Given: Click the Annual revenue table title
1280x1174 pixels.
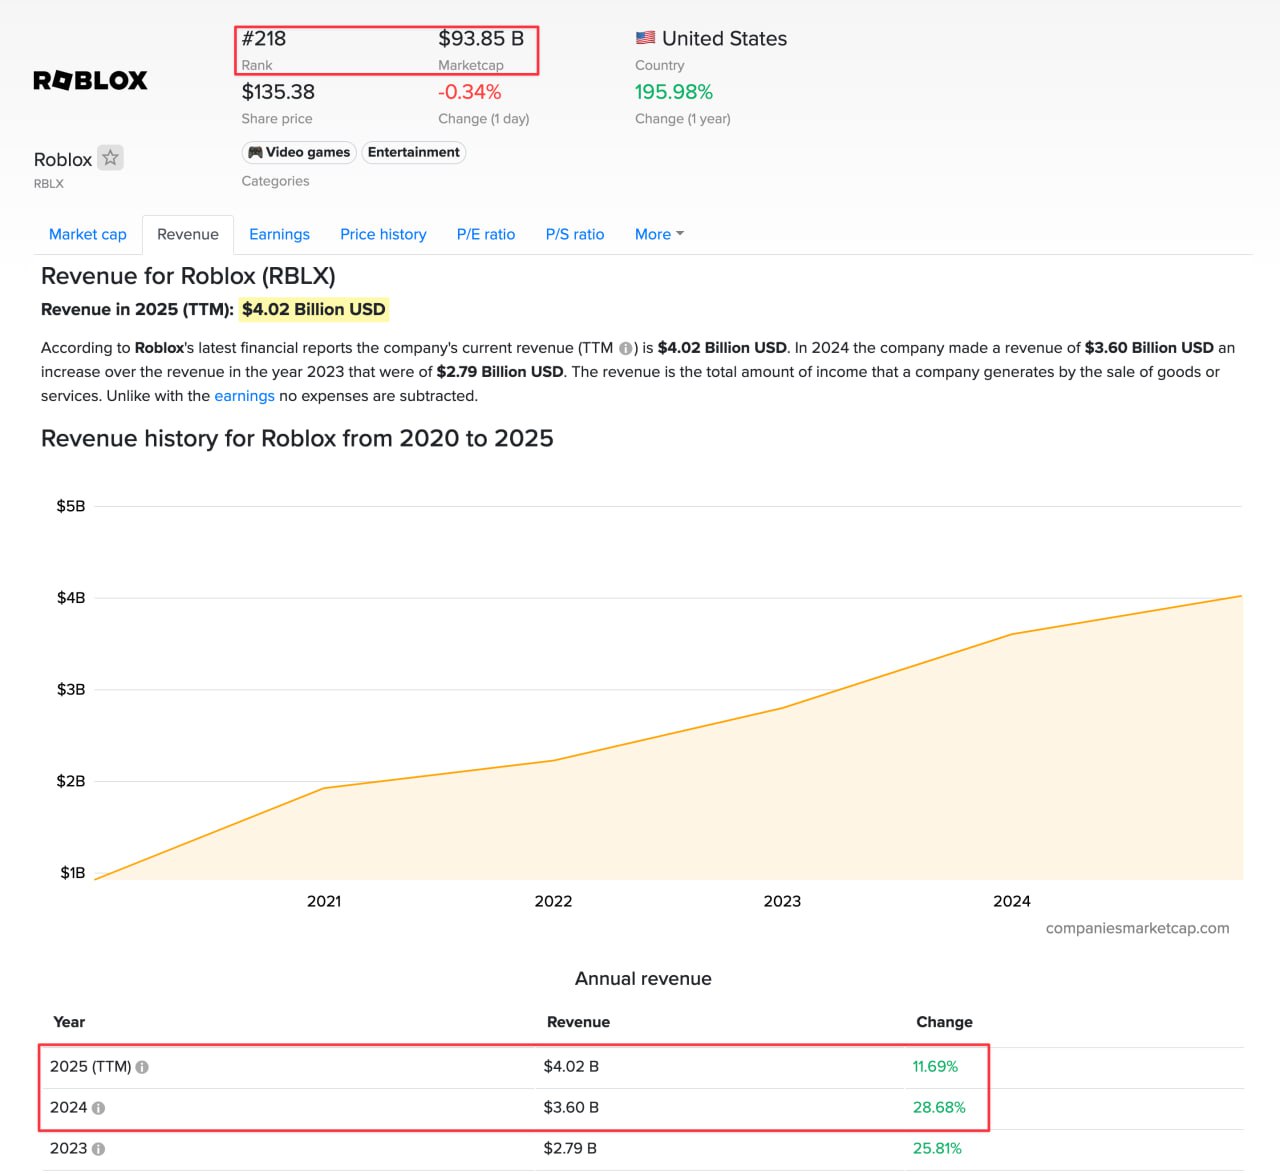Looking at the screenshot, I should pos(643,979).
